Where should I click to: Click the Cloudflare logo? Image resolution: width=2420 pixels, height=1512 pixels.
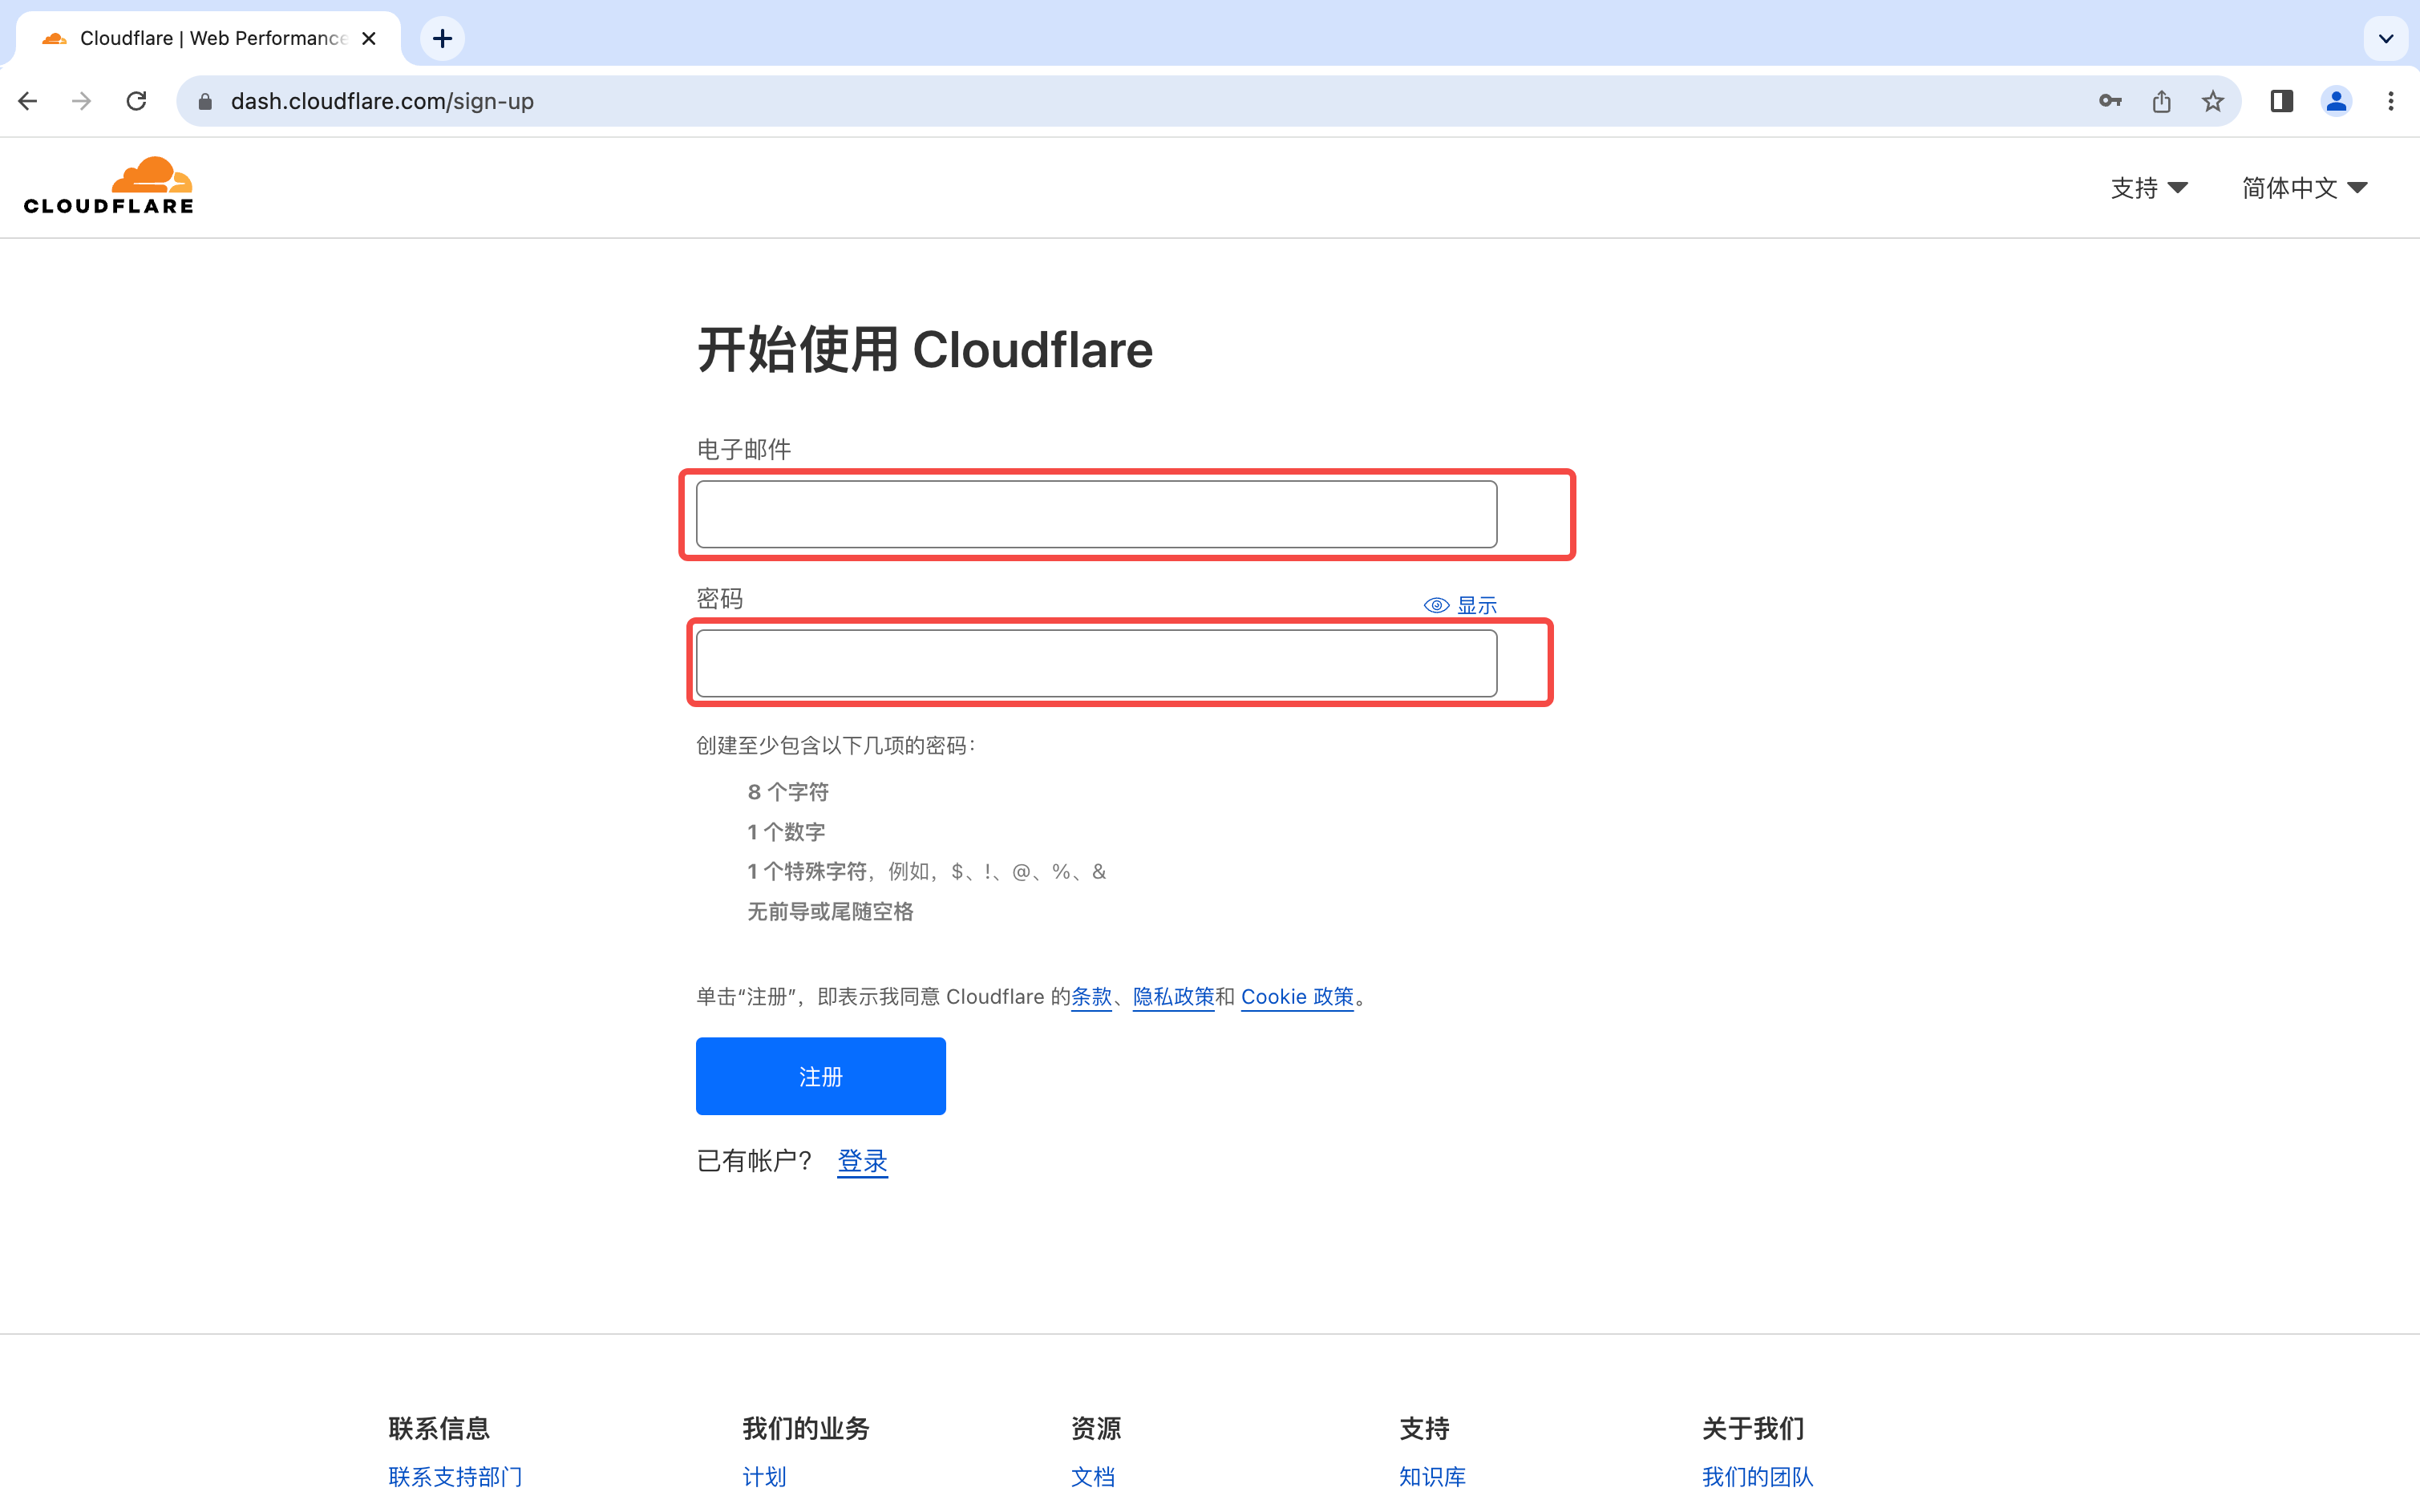[x=108, y=186]
